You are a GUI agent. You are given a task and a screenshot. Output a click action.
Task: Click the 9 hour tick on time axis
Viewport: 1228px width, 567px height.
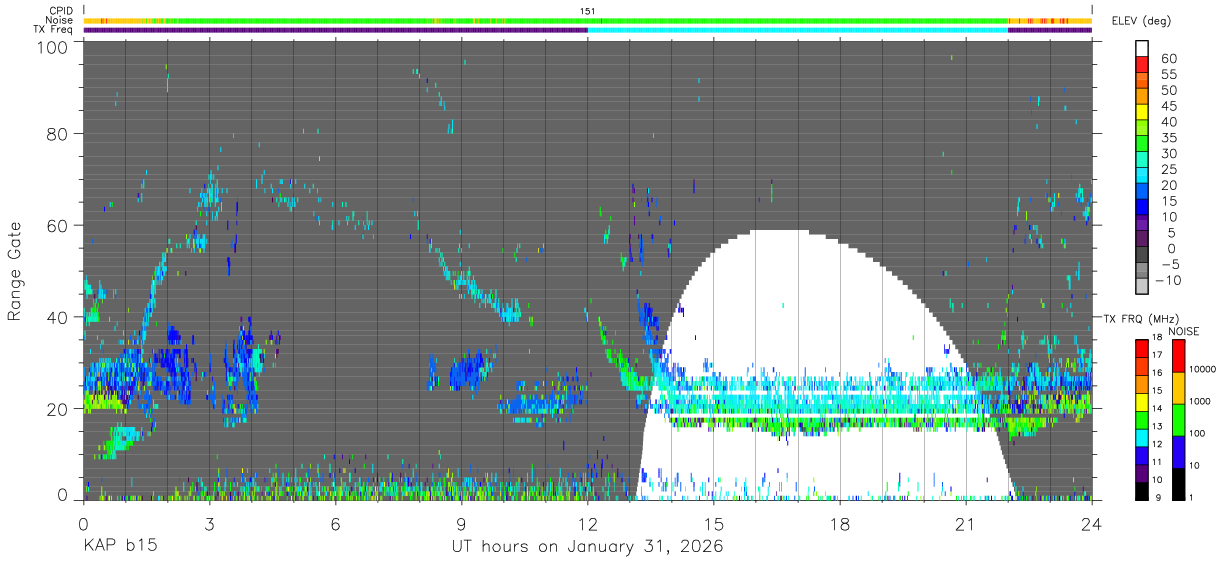click(x=461, y=524)
